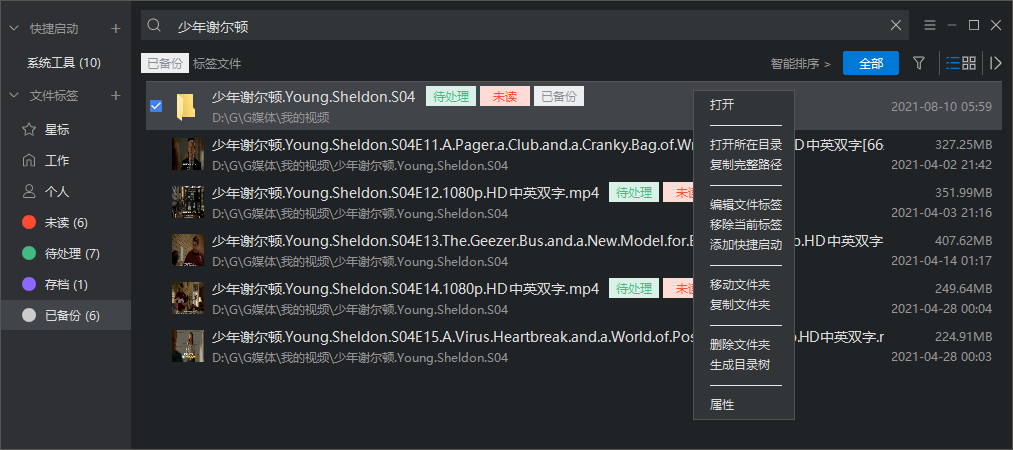The width and height of the screenshot is (1013, 450).
Task: Add a new quick launch item
Action: (115, 29)
